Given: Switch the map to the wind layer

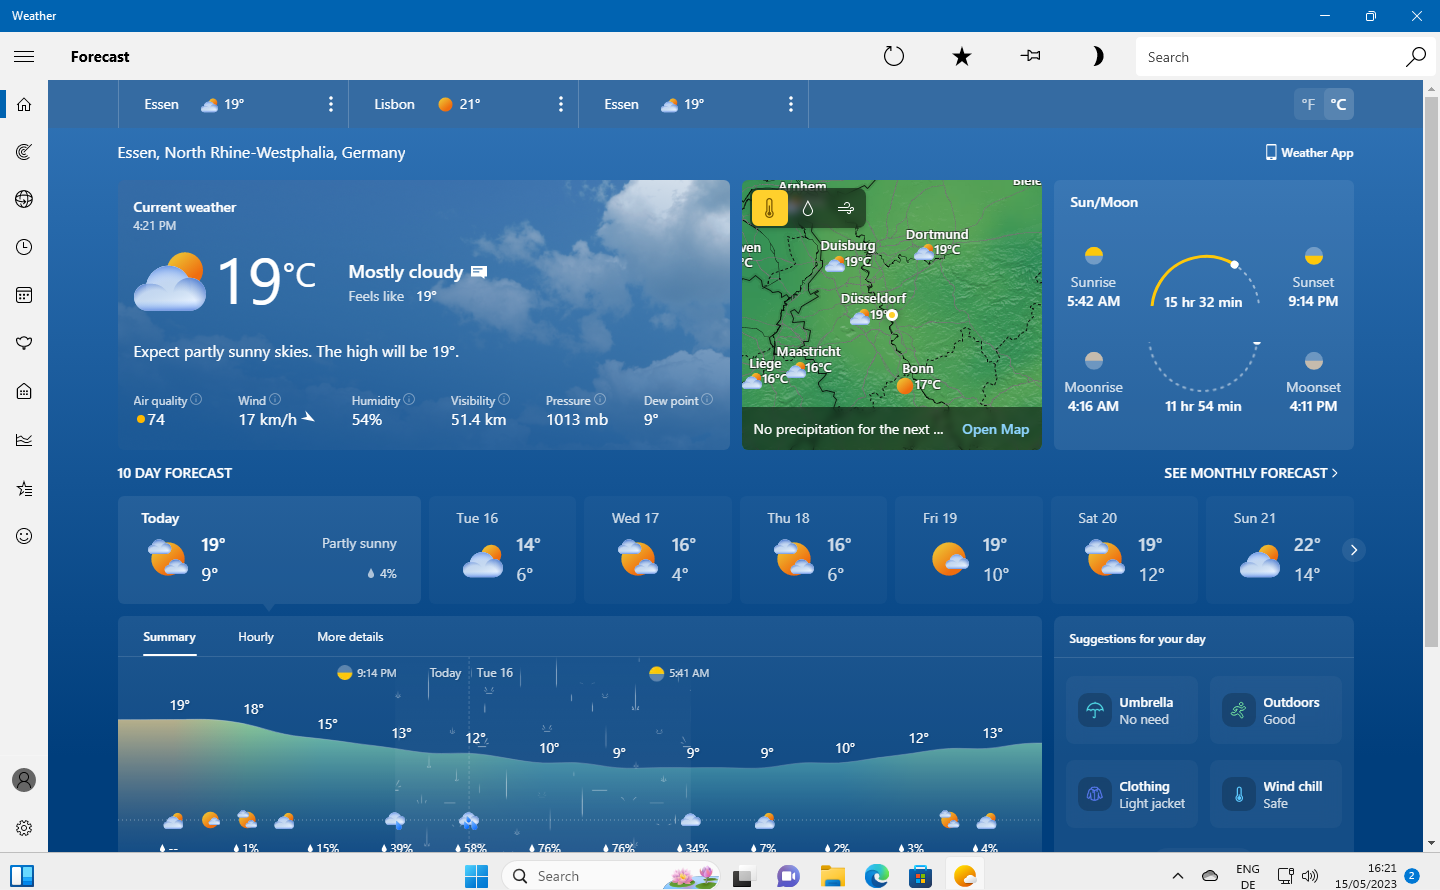Looking at the screenshot, I should click(x=845, y=207).
